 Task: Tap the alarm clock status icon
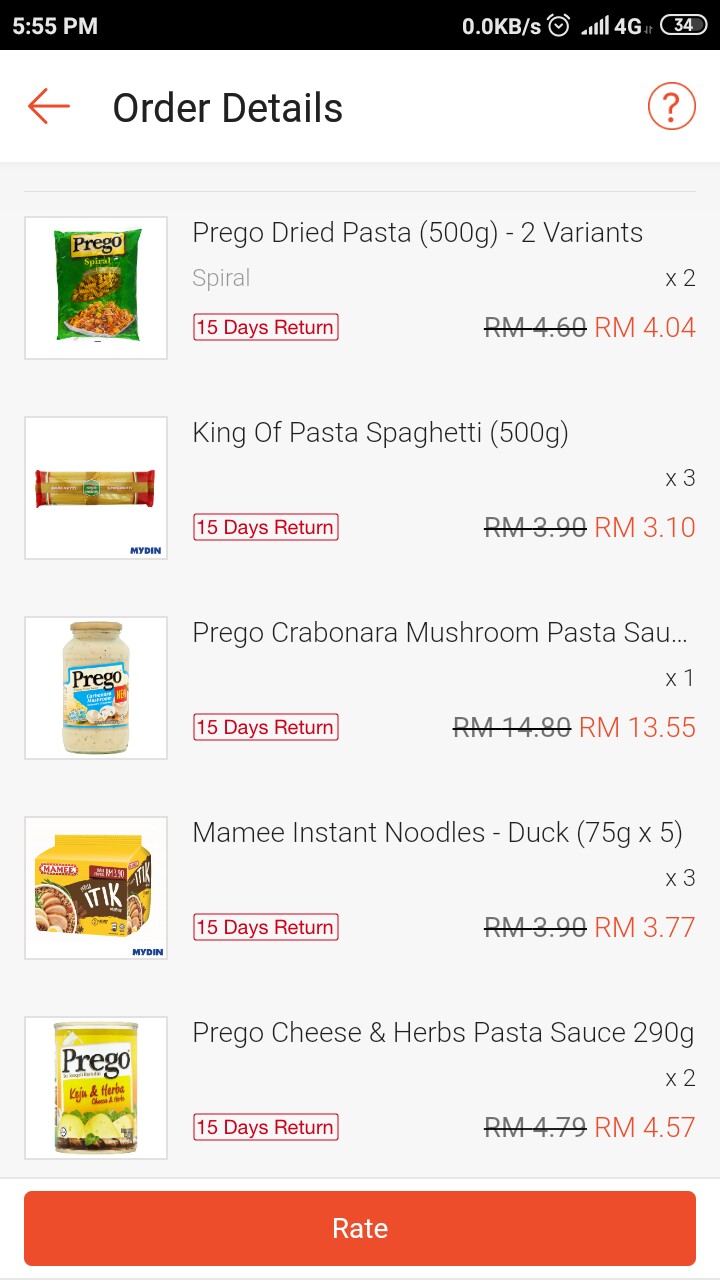tap(559, 25)
